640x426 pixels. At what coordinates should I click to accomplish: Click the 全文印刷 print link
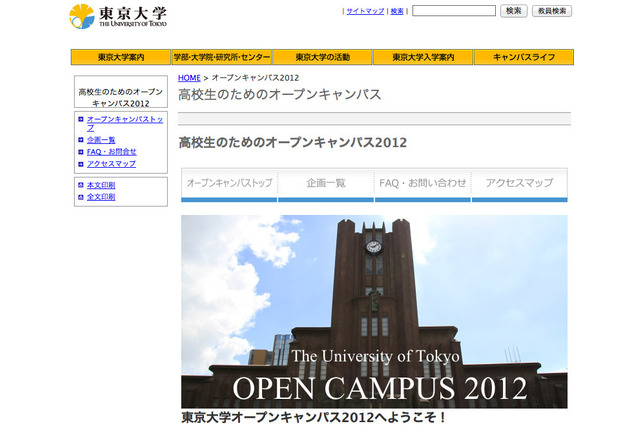point(101,197)
